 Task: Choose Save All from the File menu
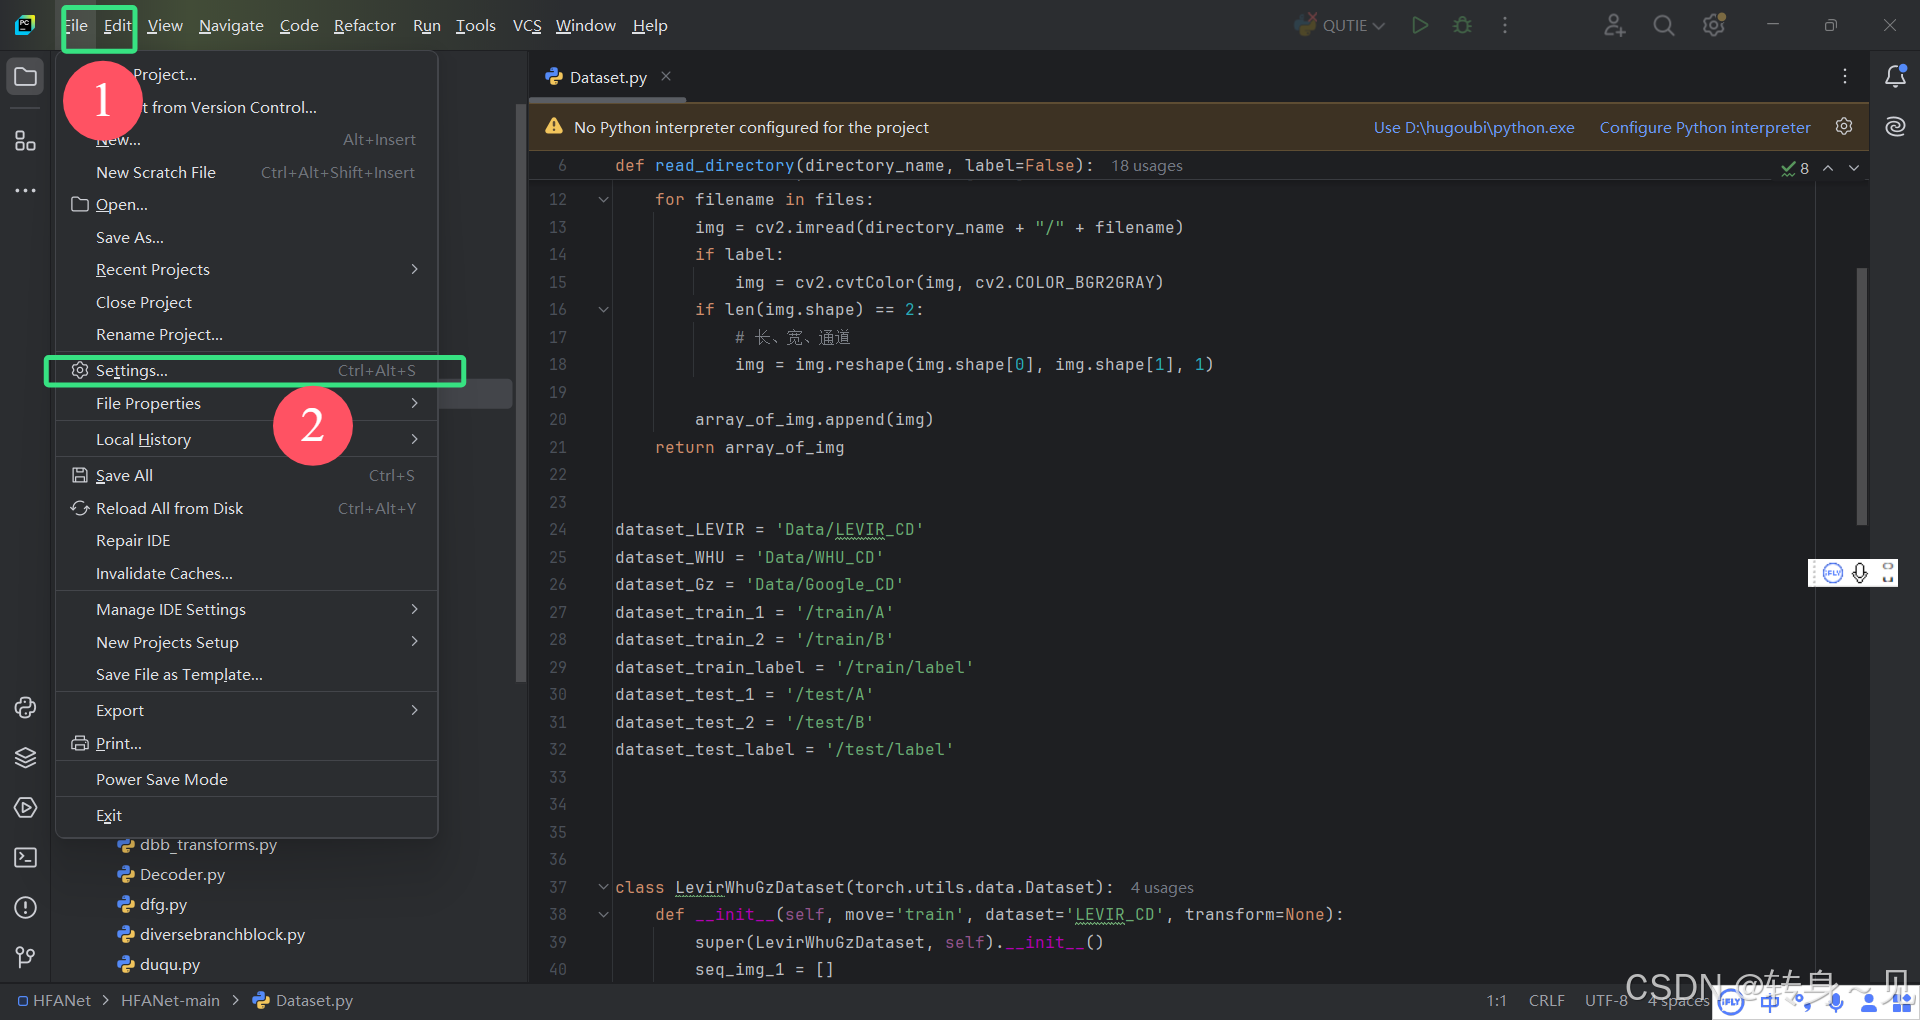click(x=247, y=475)
